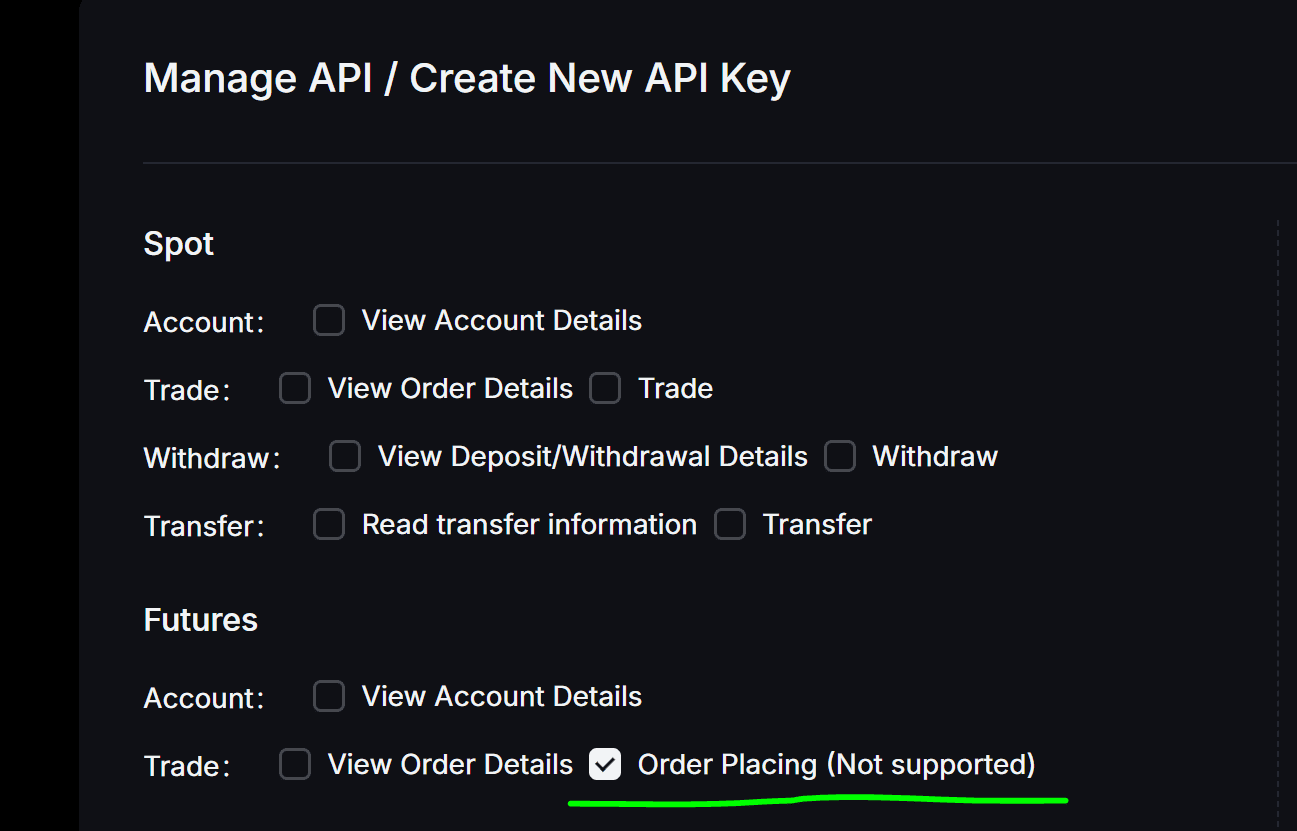This screenshot has height=831, width=1297.
Task: Tick Futures View Order Details checkbox
Action: pos(295,765)
